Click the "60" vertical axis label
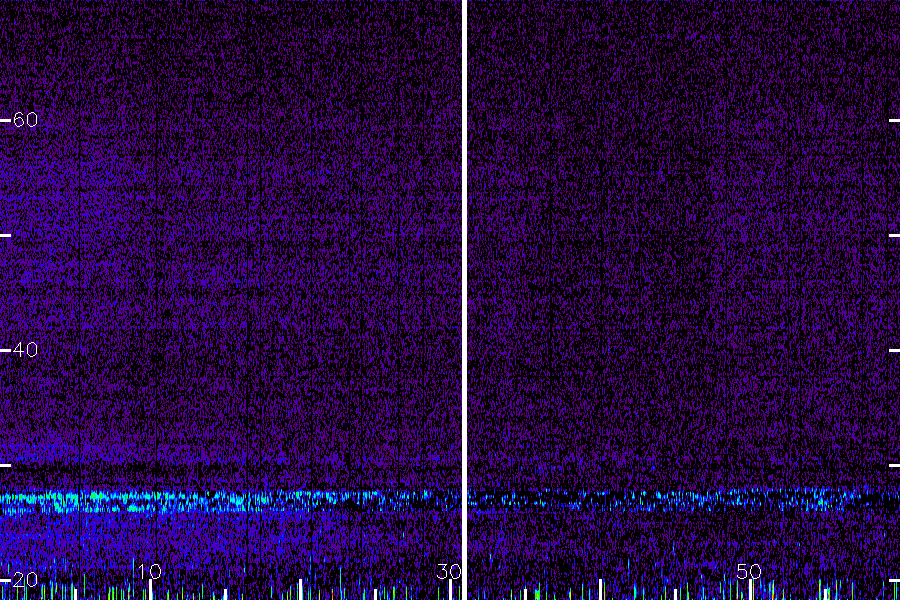900x600 pixels. [x=25, y=120]
